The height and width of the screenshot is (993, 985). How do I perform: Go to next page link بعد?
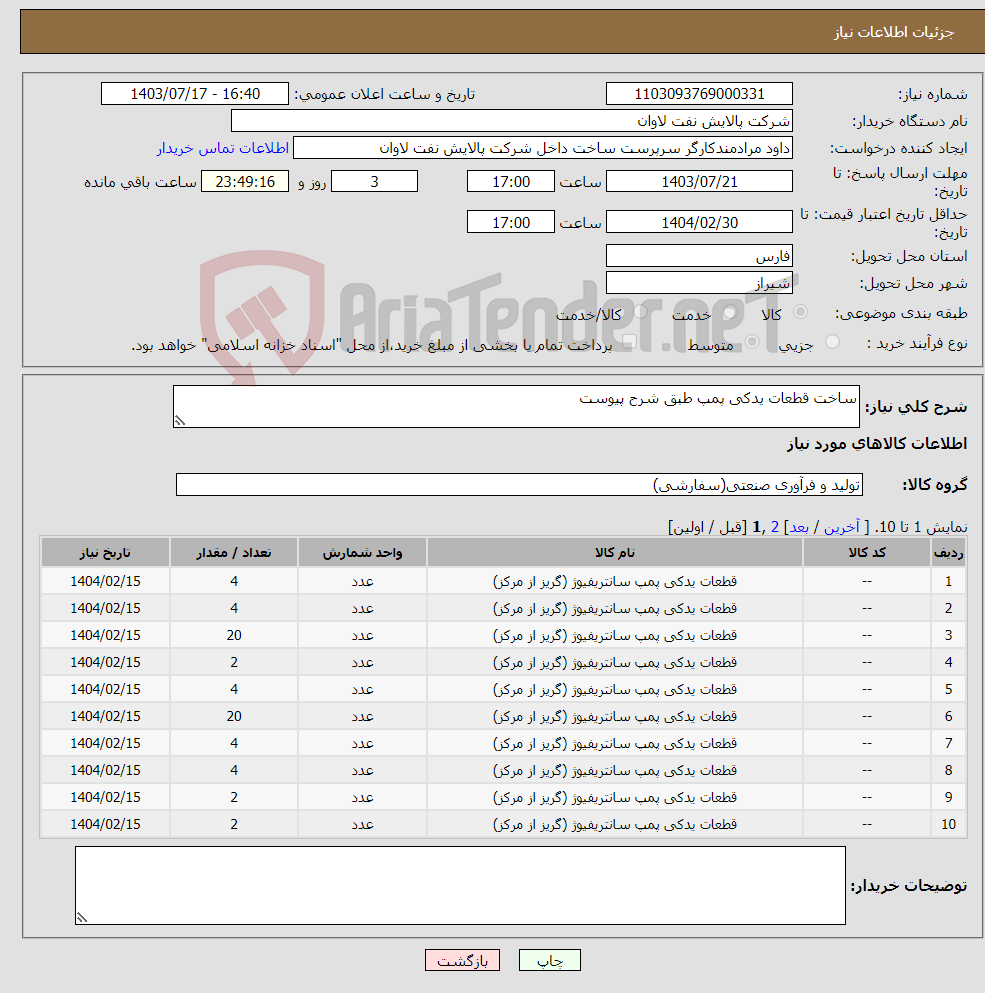coord(799,527)
